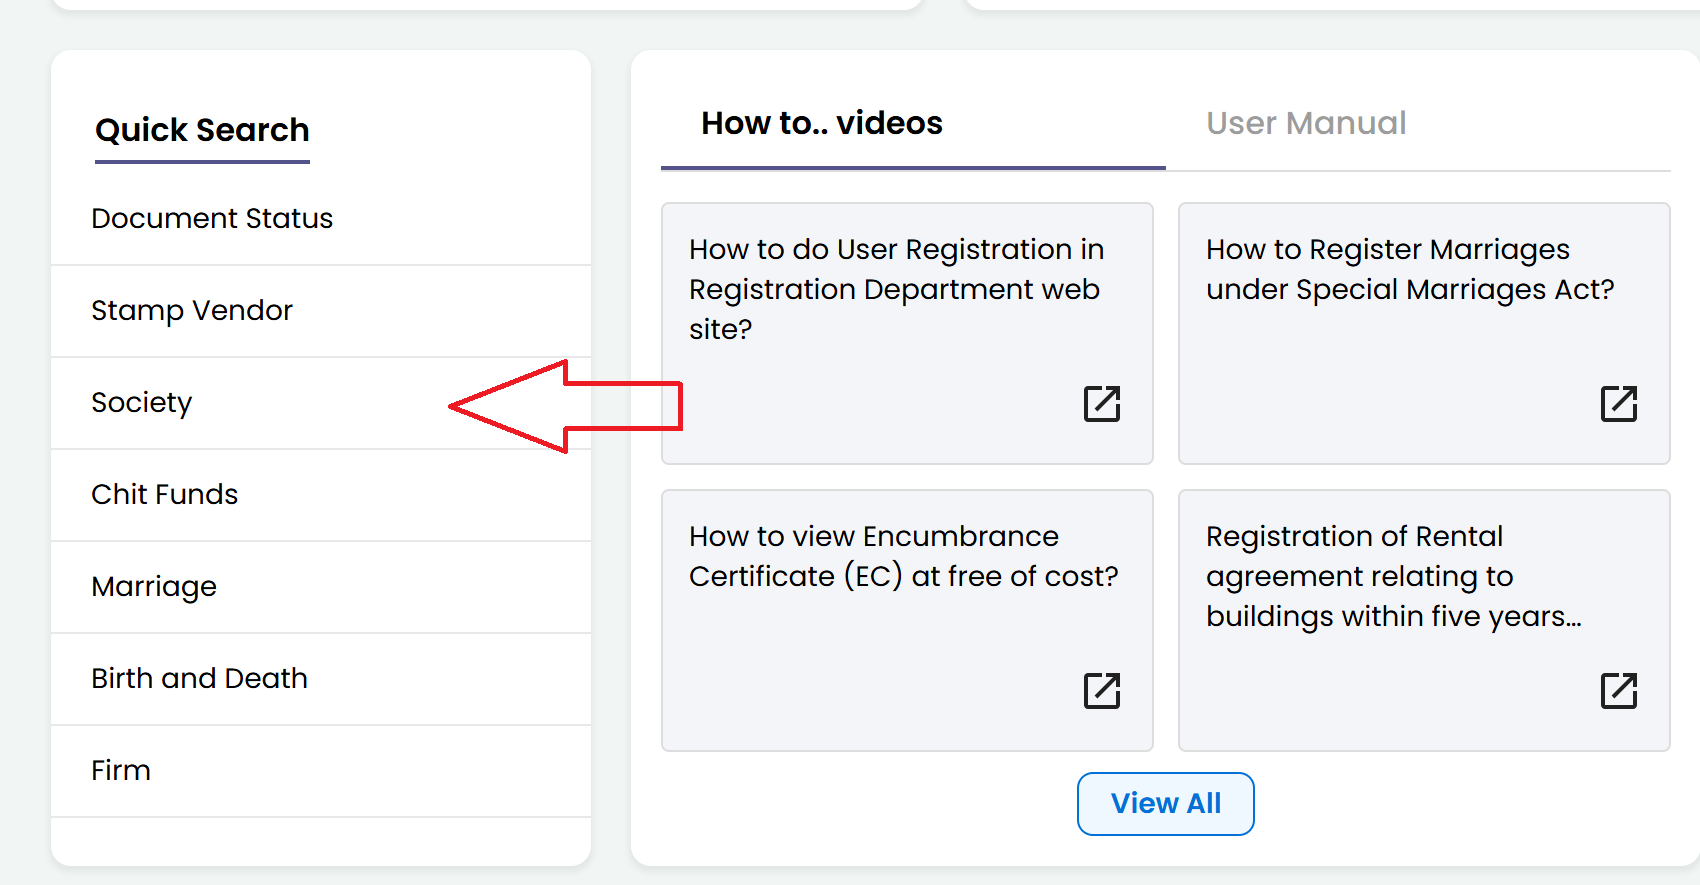Click the red arrow pointing to Society
This screenshot has width=1700, height=885.
pyautogui.click(x=565, y=405)
